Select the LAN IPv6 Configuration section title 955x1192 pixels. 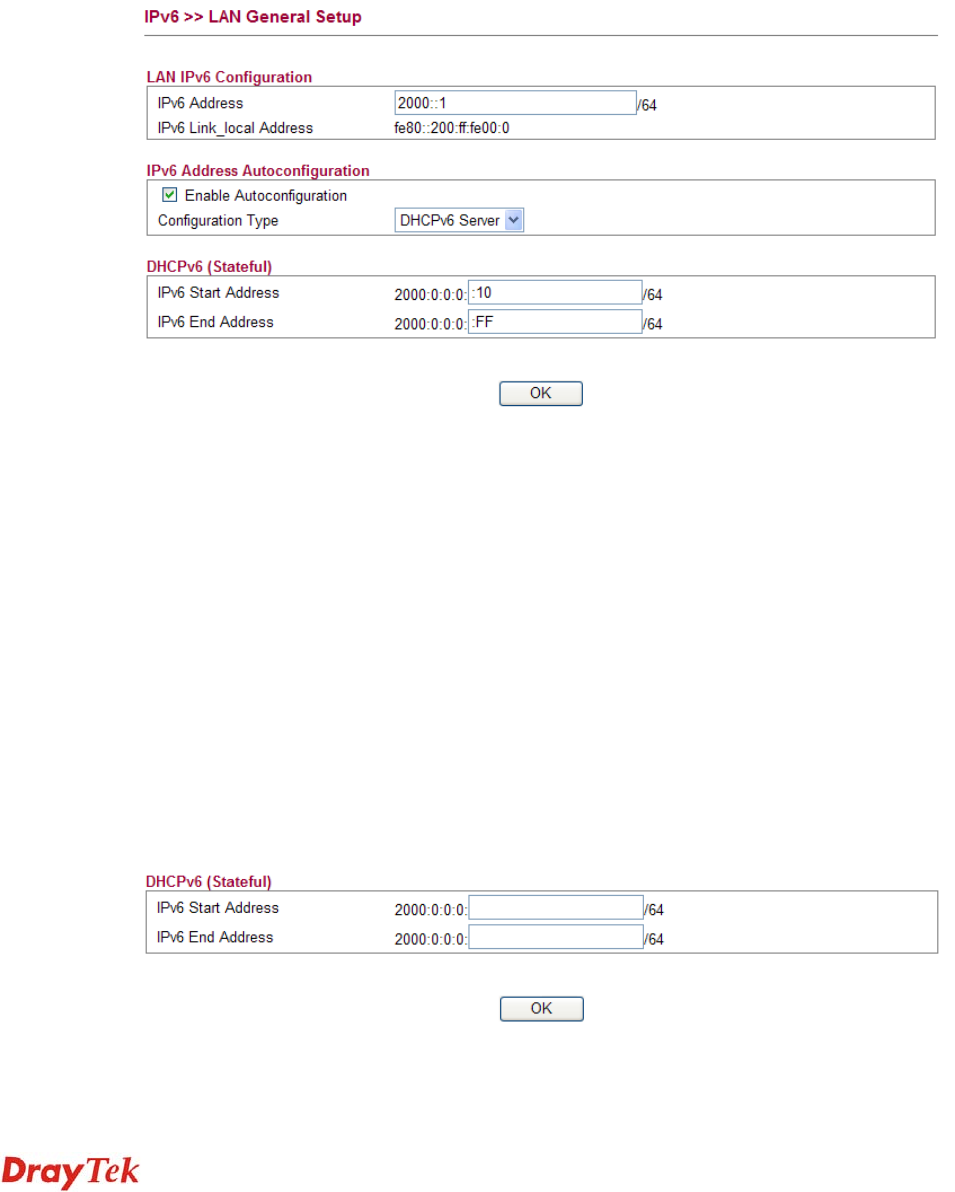[229, 77]
